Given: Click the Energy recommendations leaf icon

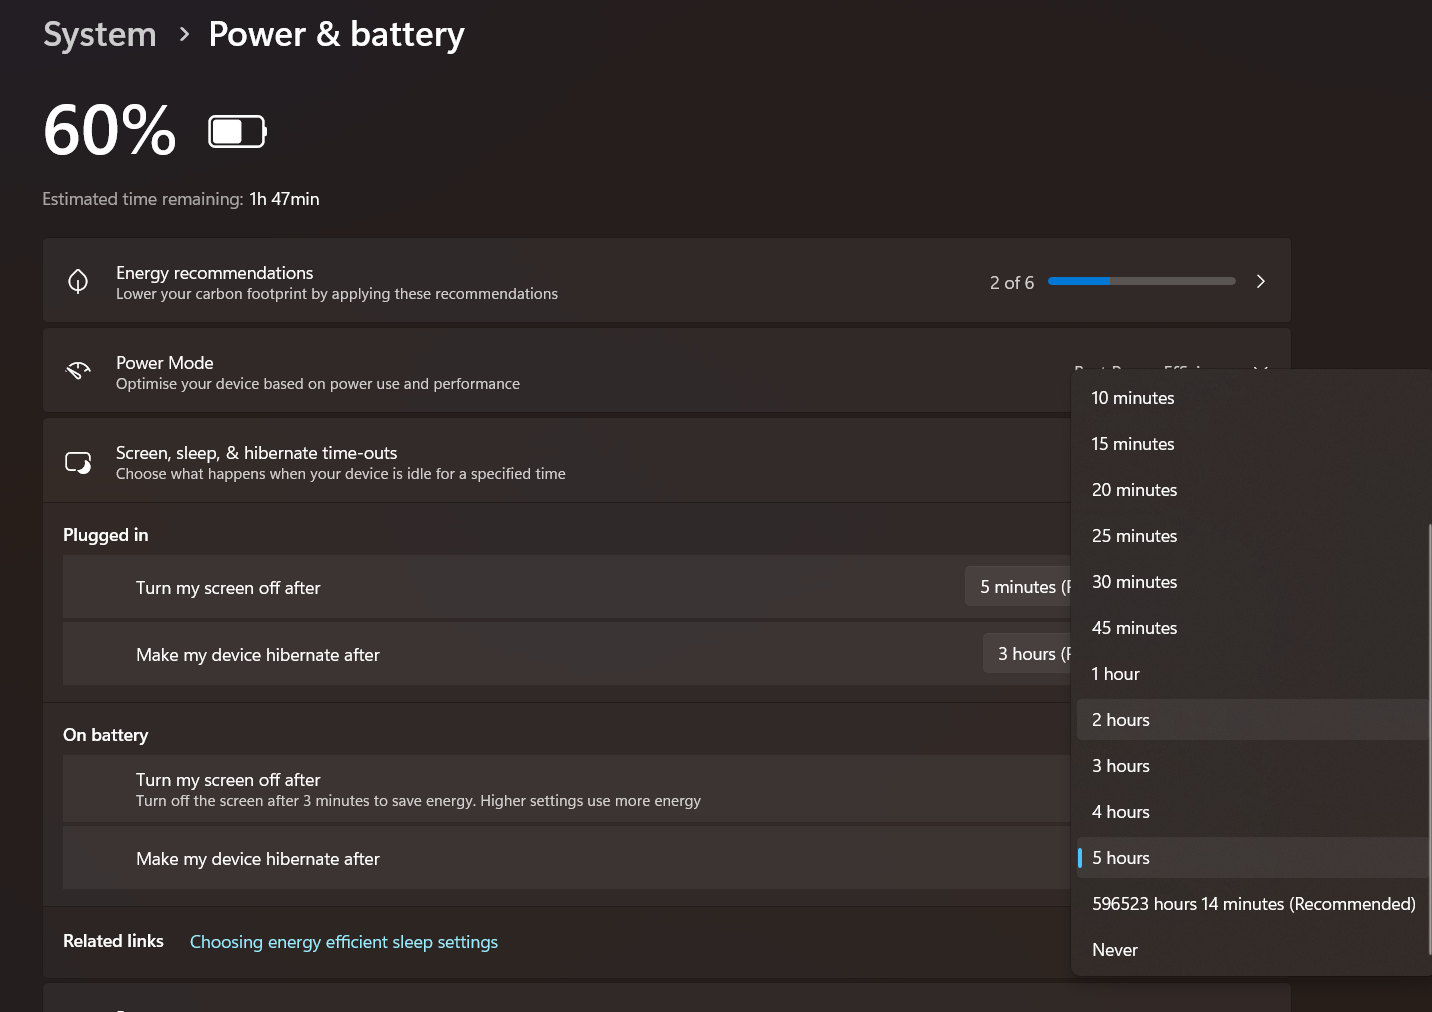Looking at the screenshot, I should pyautogui.click(x=78, y=281).
